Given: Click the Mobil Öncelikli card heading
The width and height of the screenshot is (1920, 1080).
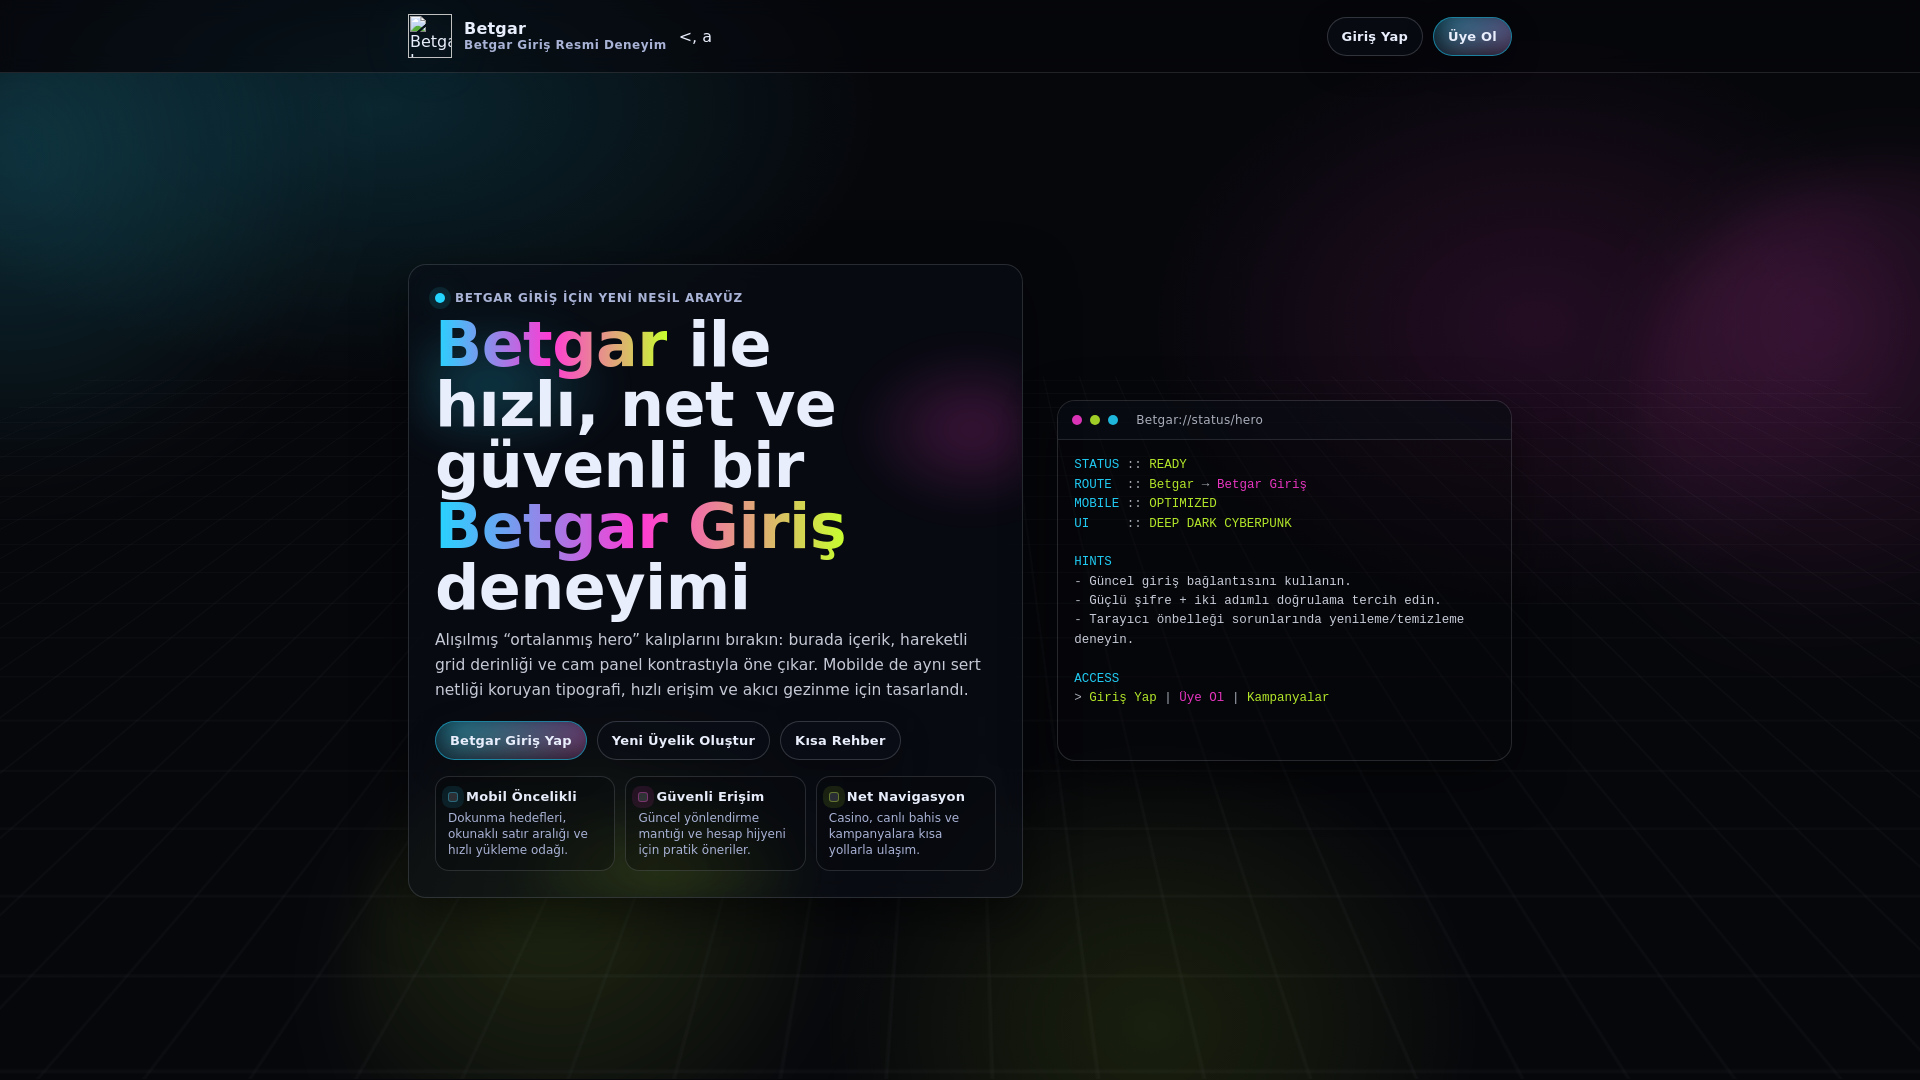Looking at the screenshot, I should tap(521, 797).
